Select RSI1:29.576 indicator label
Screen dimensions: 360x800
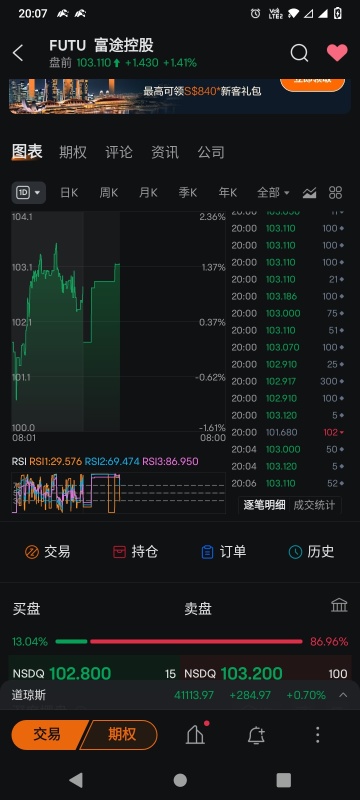tap(56, 461)
